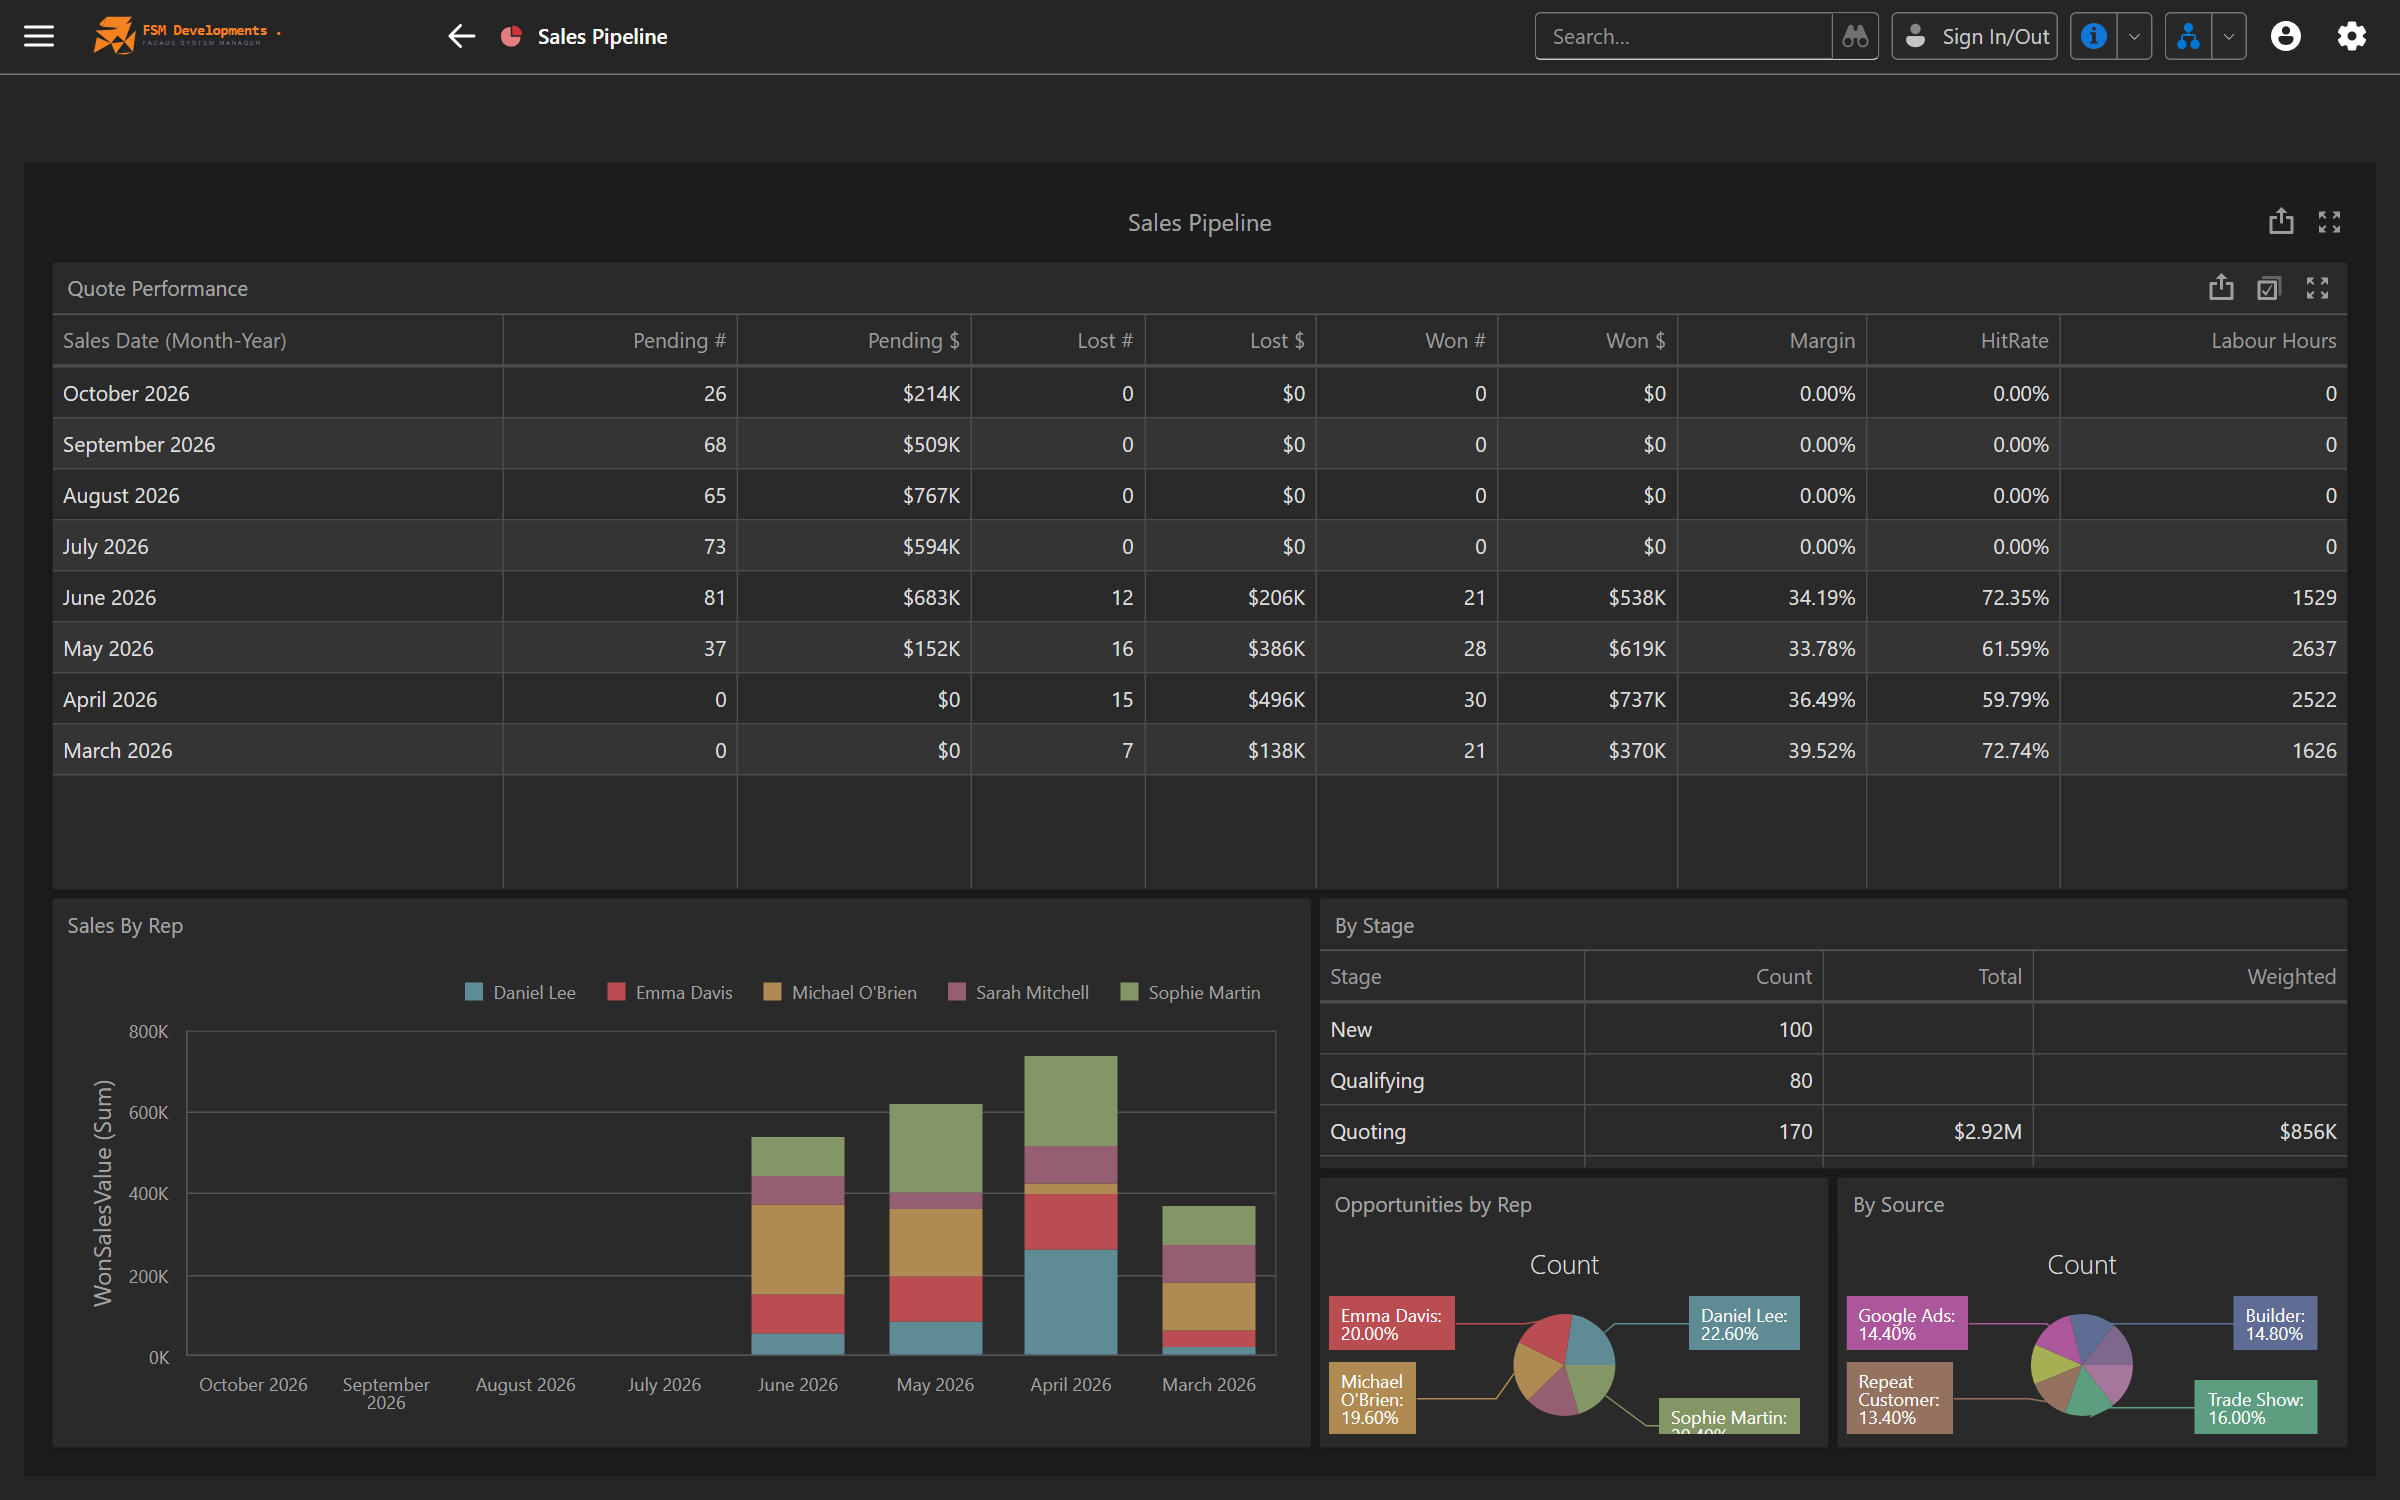Click the Repeat Customer 13.40% label
Viewport: 2400px width, 1500px height.
tap(1899, 1398)
